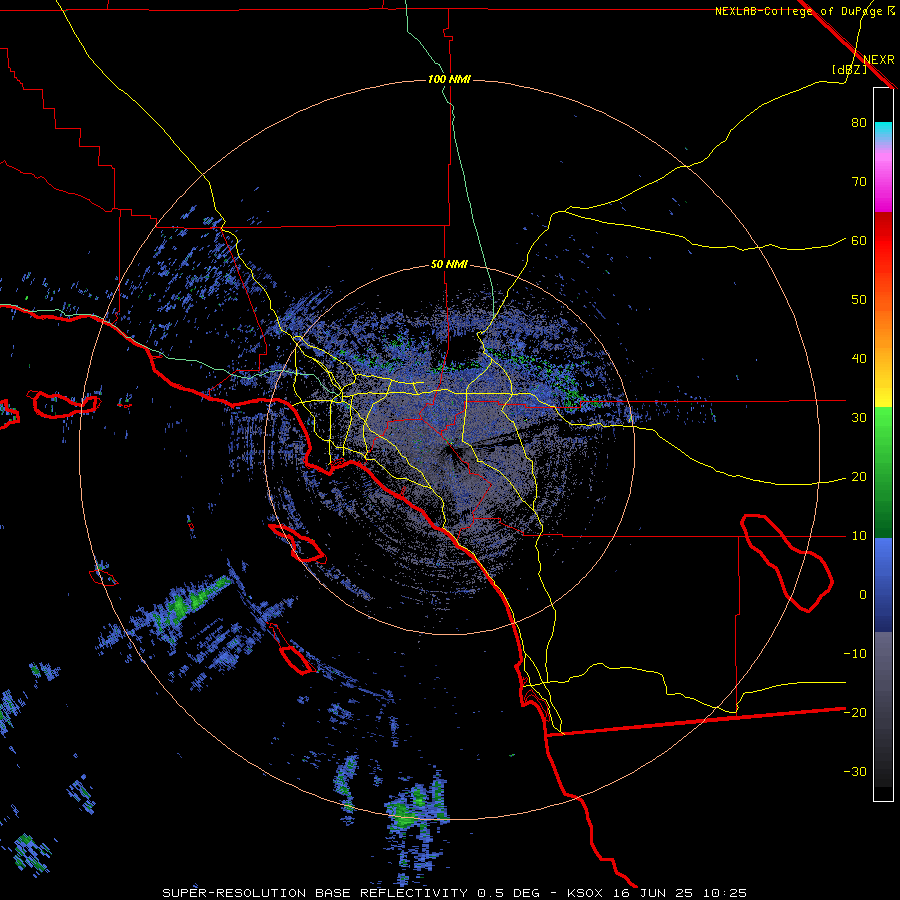Click the 30 dBZ scale value
900x900 pixels.
[x=859, y=418]
